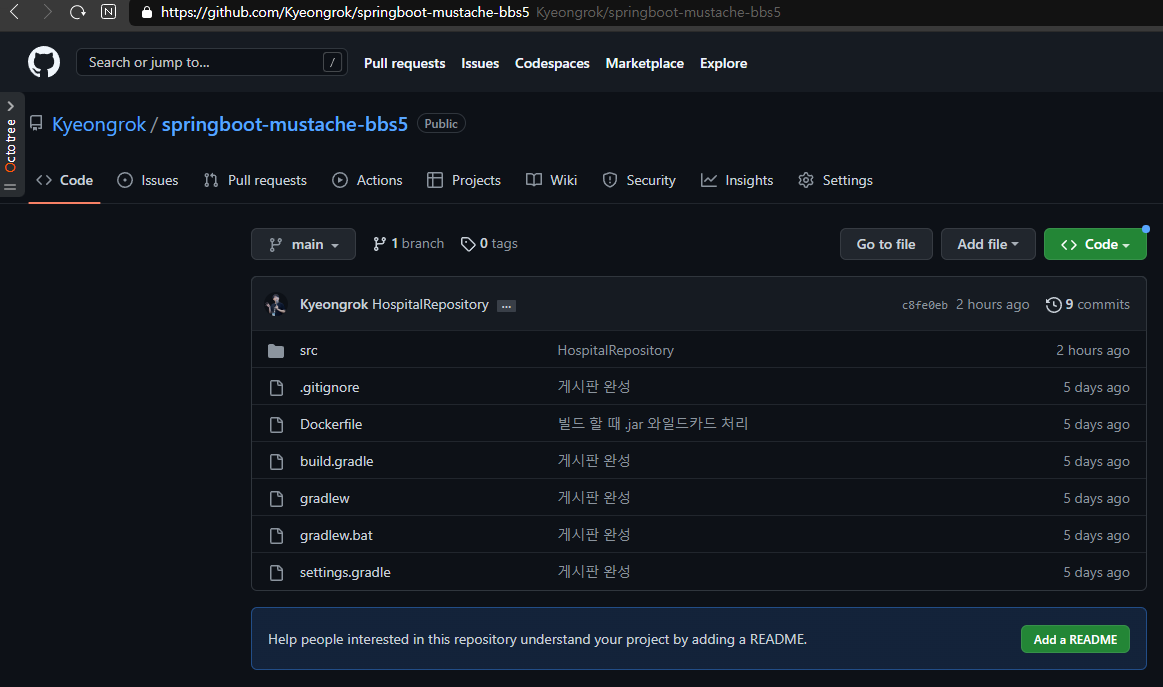
Task: Click the build.gradle file icon
Action: 277,461
